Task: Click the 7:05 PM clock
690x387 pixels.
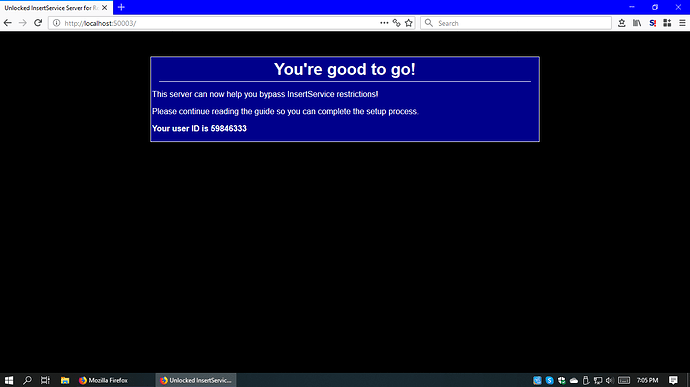Action: click(647, 380)
